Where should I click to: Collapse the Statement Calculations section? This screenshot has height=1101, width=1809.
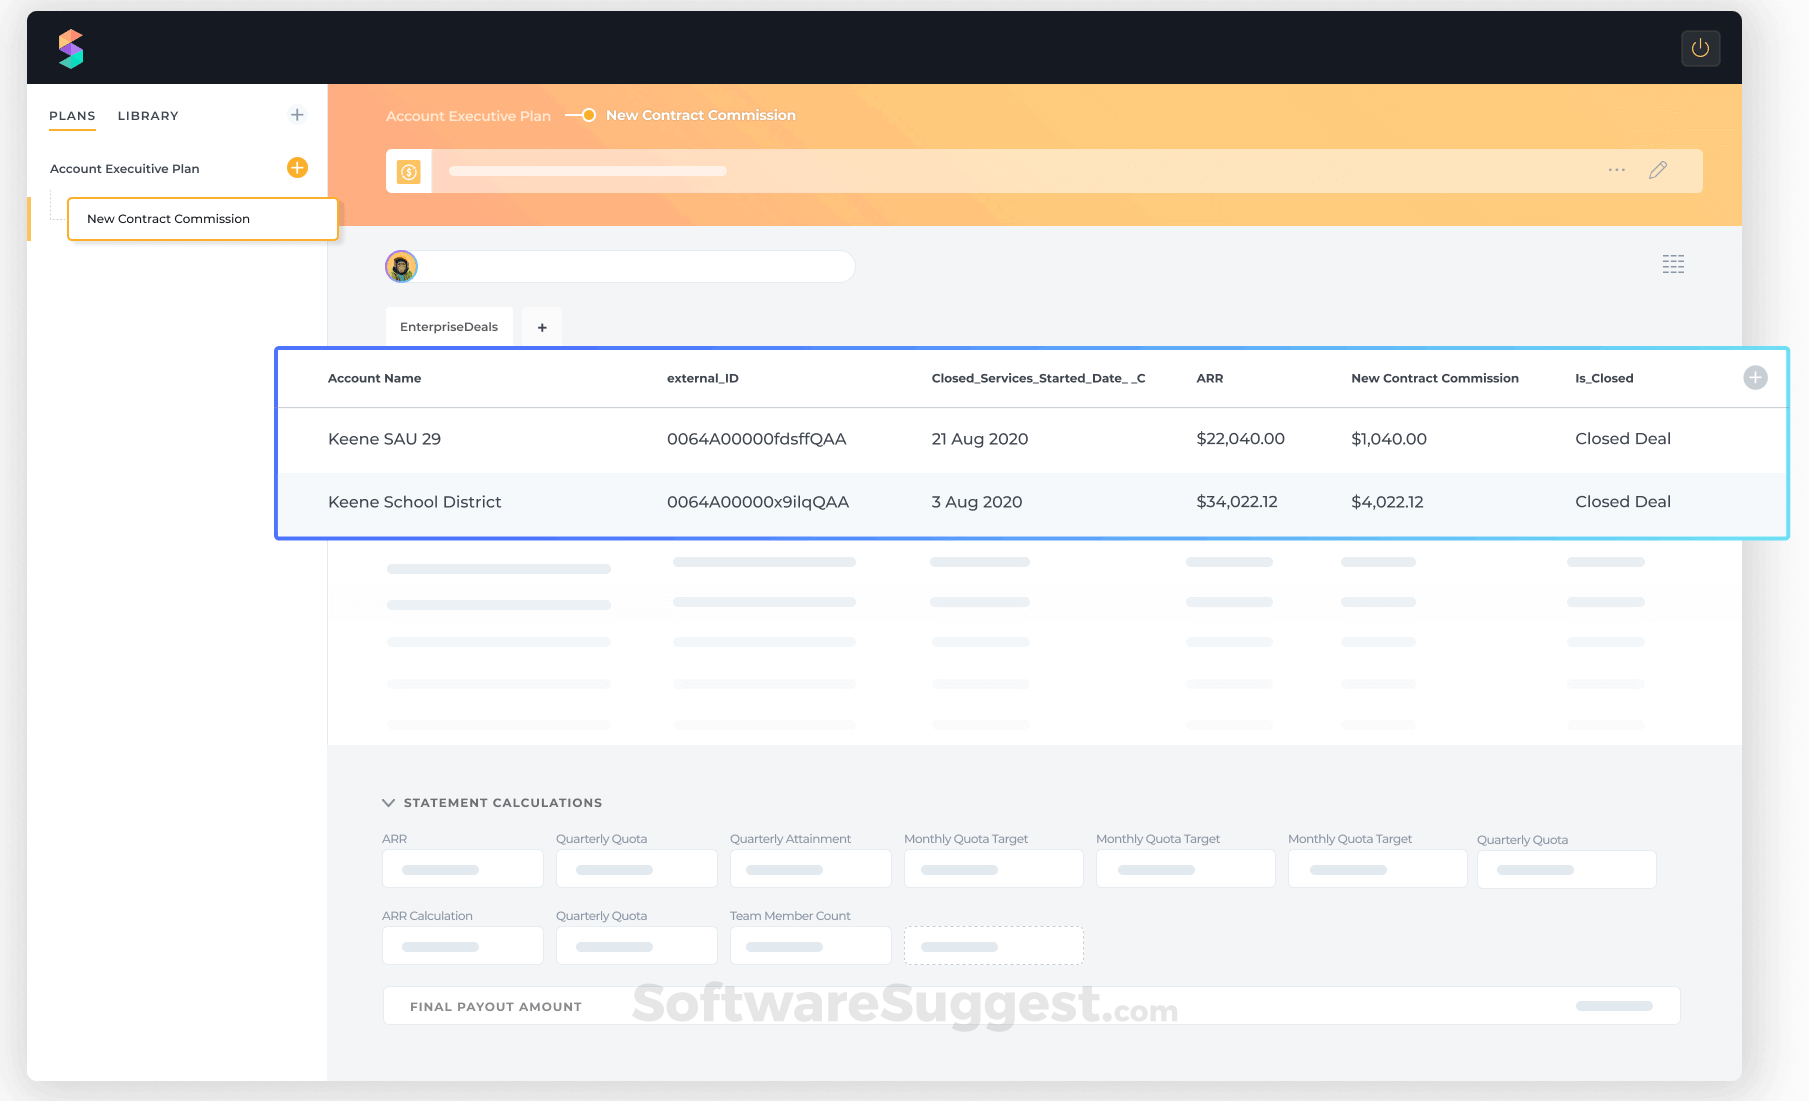(388, 802)
